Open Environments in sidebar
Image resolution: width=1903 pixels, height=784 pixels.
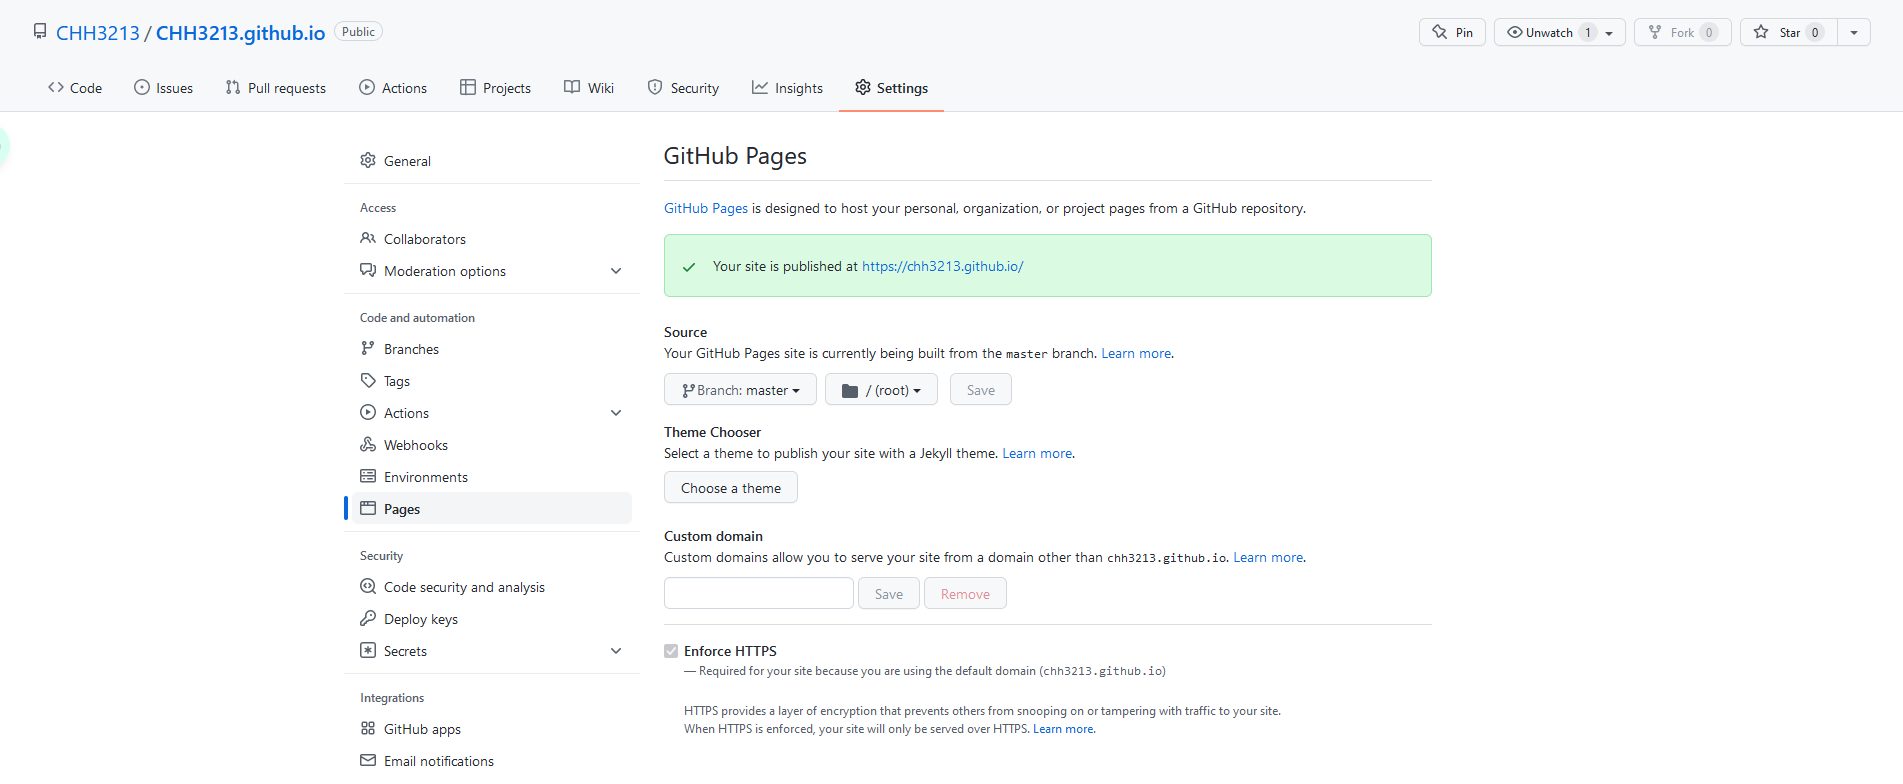[x=492, y=476]
